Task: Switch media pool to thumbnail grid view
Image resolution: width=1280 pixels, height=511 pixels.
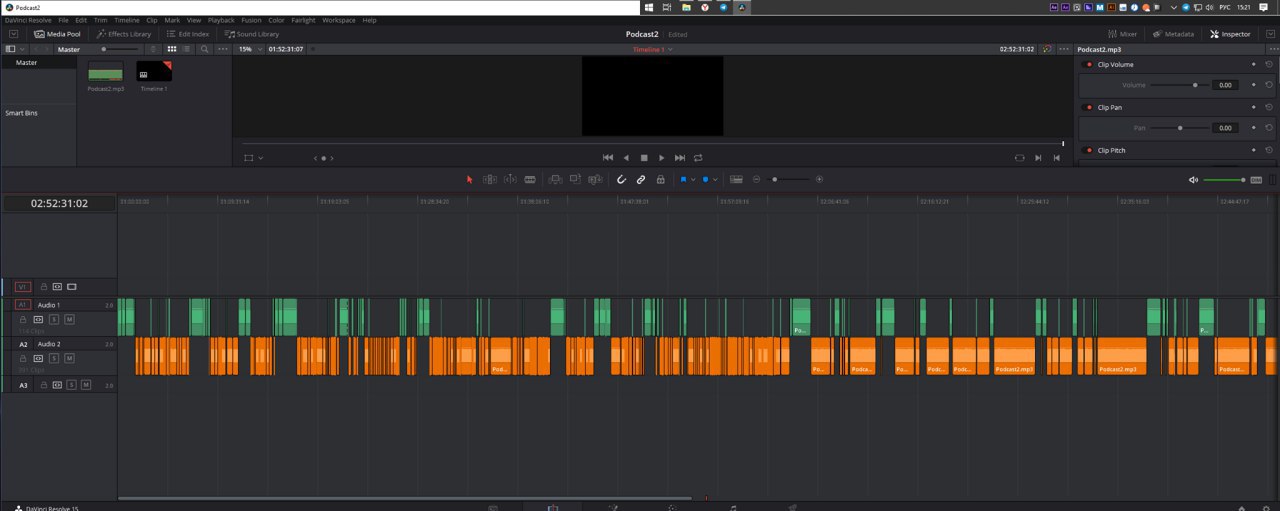Action: pyautogui.click(x=172, y=49)
